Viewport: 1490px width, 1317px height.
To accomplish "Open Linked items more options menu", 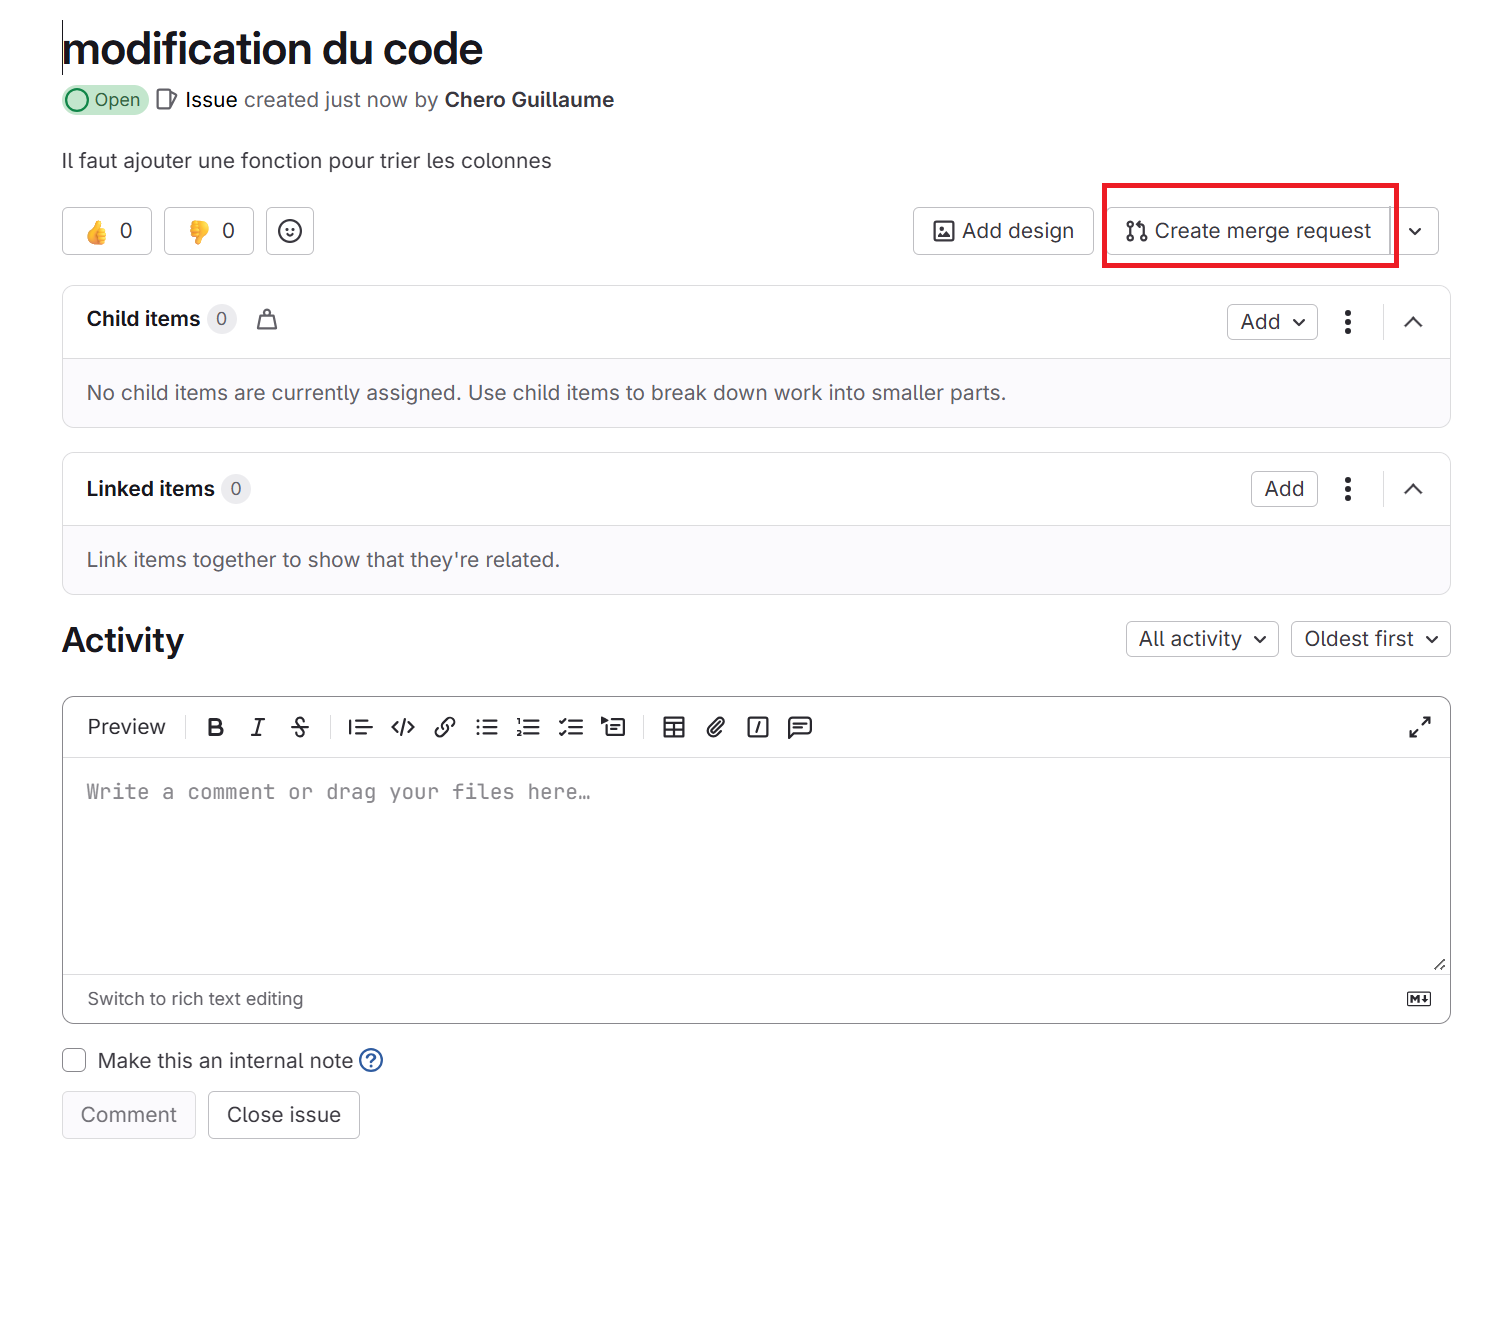I will click(x=1348, y=489).
